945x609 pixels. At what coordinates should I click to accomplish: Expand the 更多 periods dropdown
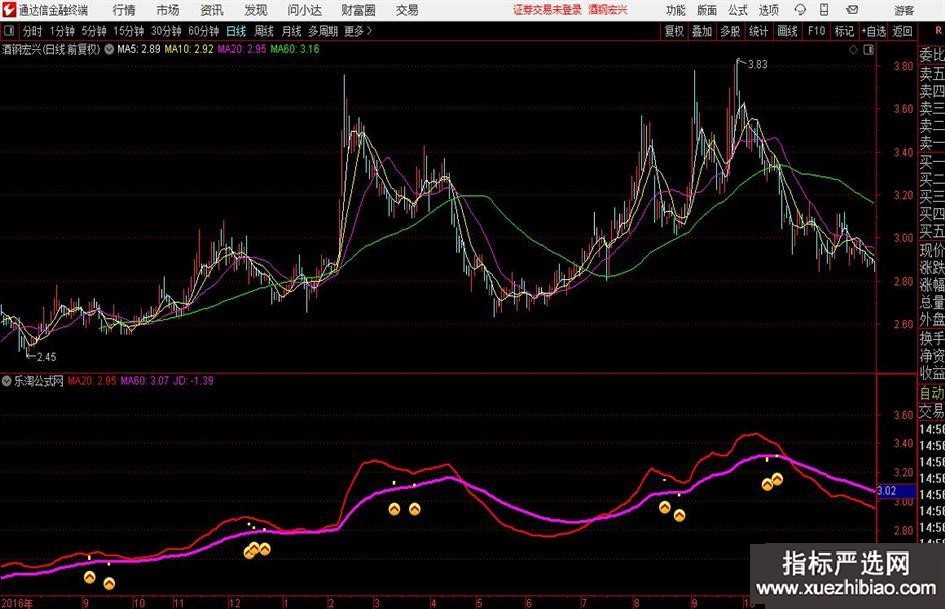(358, 31)
